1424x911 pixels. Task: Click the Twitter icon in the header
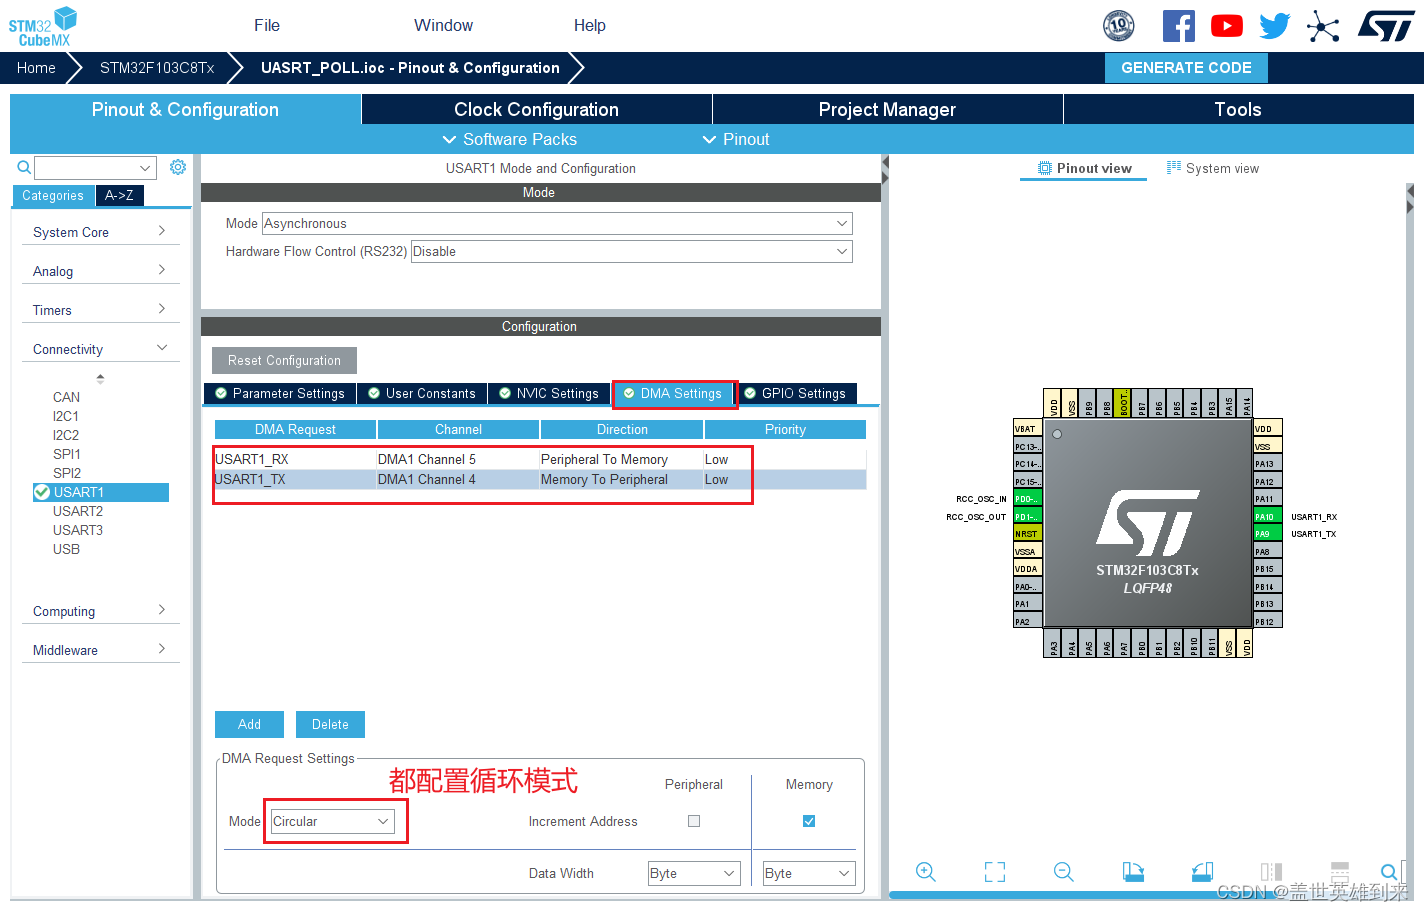coord(1274,25)
